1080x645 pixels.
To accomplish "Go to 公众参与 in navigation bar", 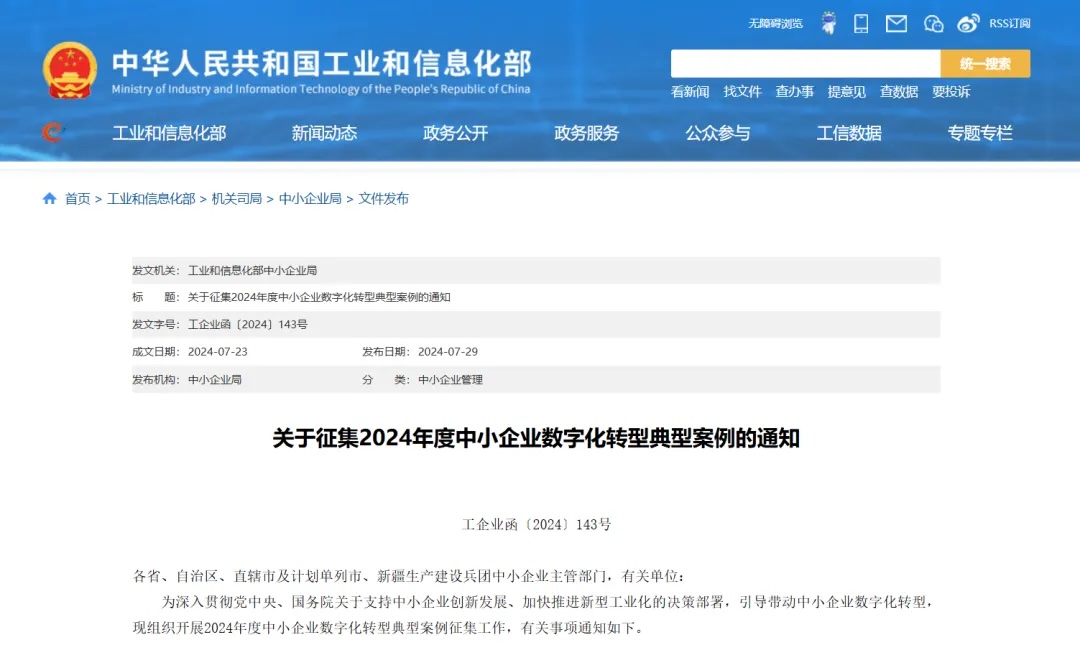I will click(717, 133).
